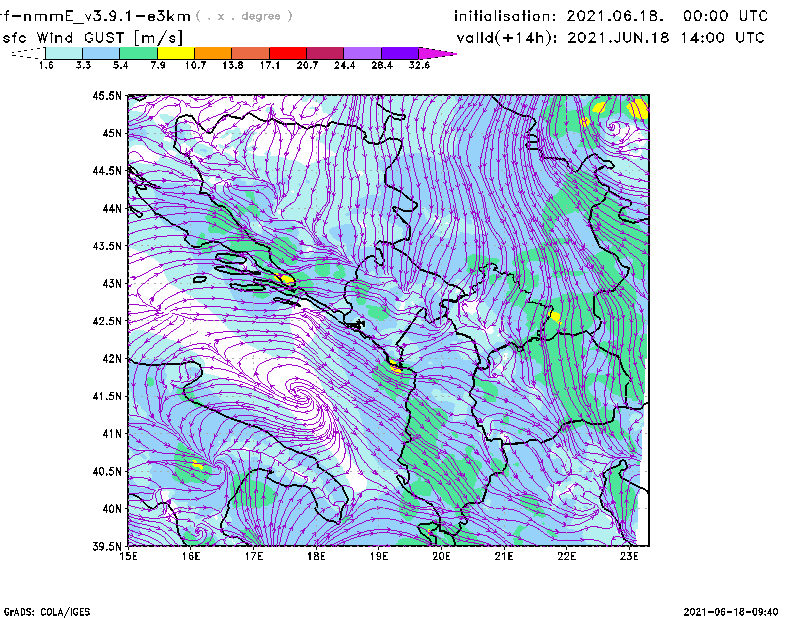
Task: Click the red 17.1–20.7 legend swatch
Action: pyautogui.click(x=288, y=53)
